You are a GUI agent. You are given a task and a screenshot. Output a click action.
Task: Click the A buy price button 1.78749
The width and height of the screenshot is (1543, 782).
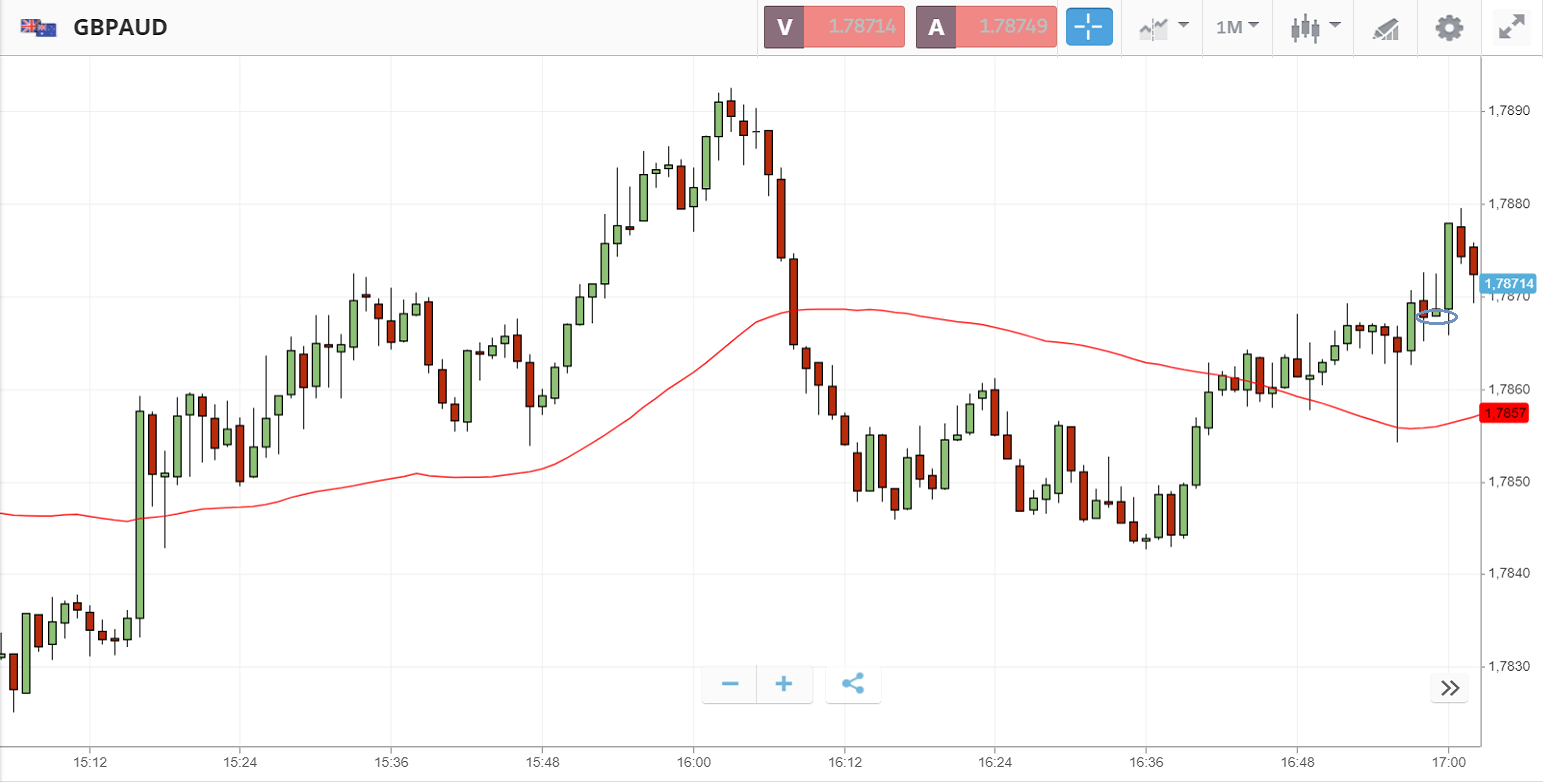pos(986,27)
